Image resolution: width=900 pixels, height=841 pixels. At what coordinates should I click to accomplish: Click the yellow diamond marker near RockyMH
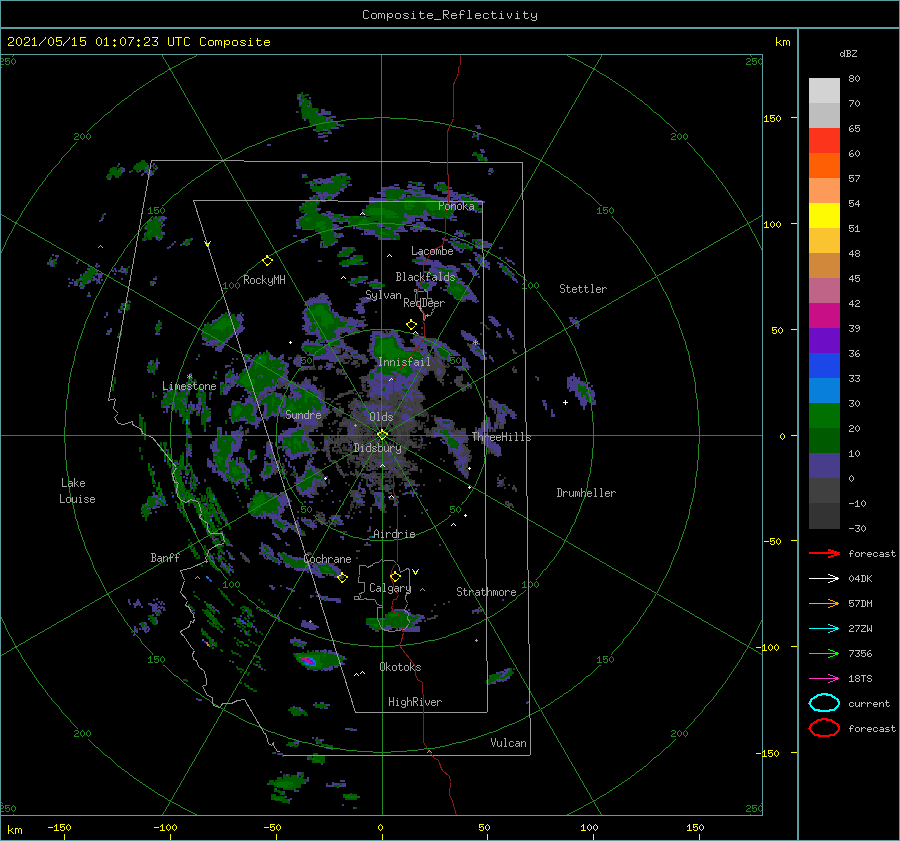coord(267,261)
